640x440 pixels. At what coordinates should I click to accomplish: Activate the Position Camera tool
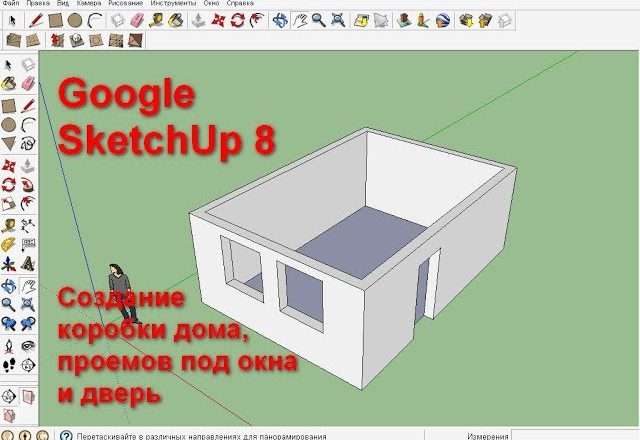tap(9, 347)
